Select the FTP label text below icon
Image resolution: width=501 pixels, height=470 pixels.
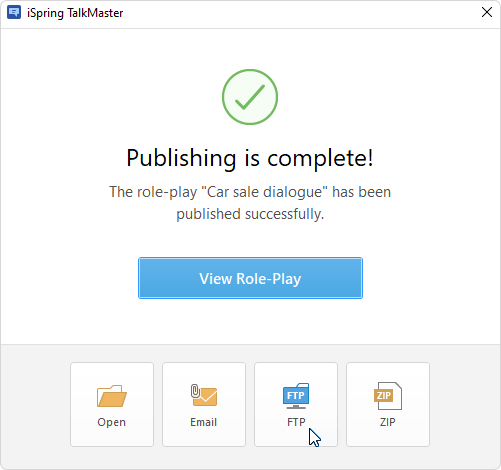pos(296,422)
